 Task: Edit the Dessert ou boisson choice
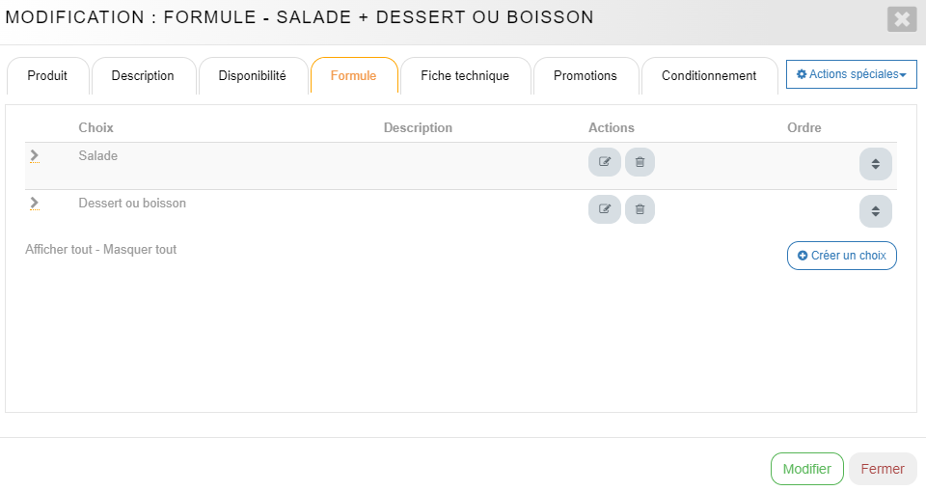pyautogui.click(x=604, y=209)
